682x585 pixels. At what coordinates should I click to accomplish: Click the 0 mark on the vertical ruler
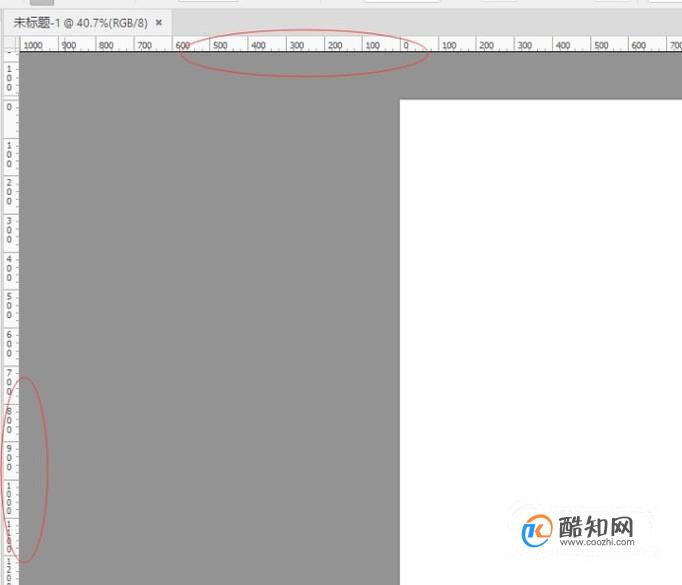pos(9,107)
